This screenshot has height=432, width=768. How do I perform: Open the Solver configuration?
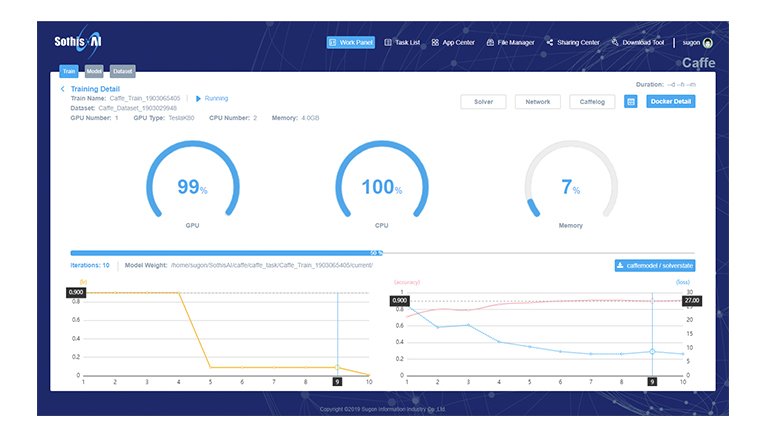point(483,101)
